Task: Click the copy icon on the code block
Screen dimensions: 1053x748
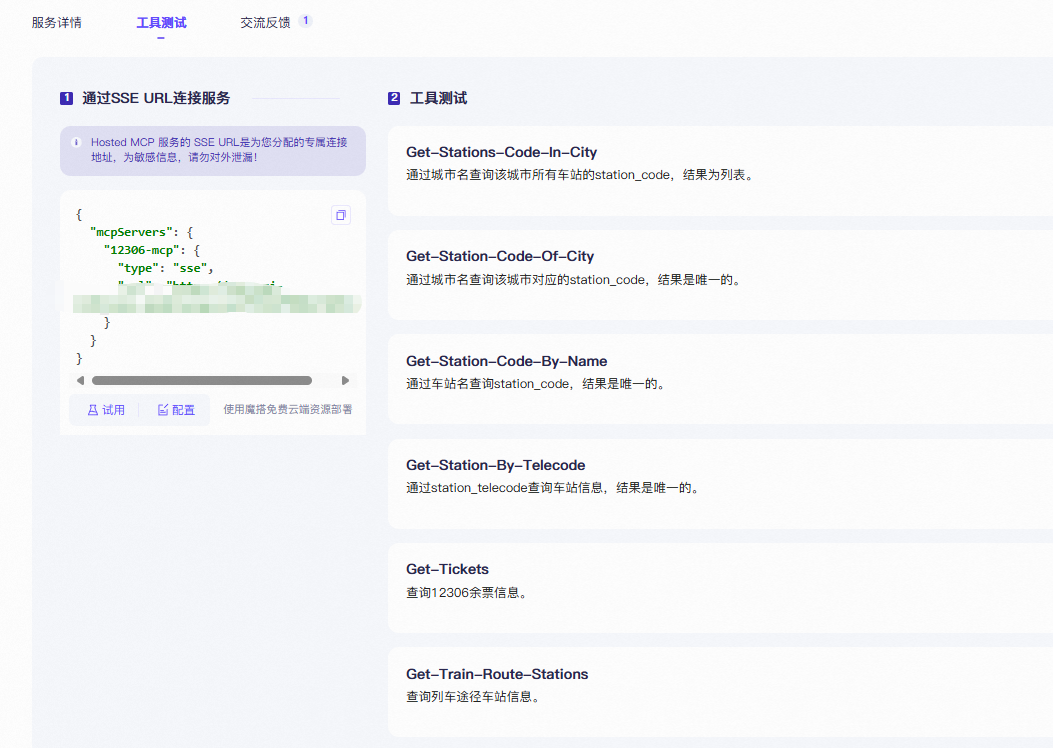Action: tap(340, 215)
